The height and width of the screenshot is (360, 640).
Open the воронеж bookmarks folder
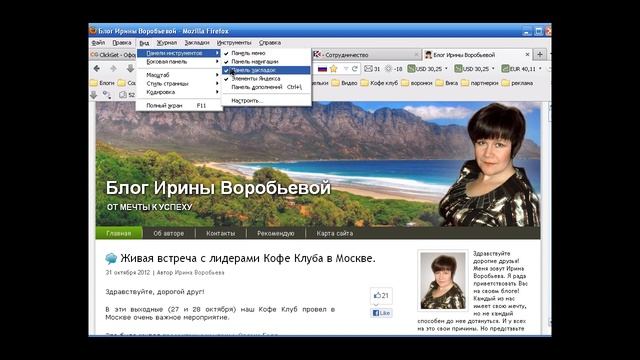(416, 83)
